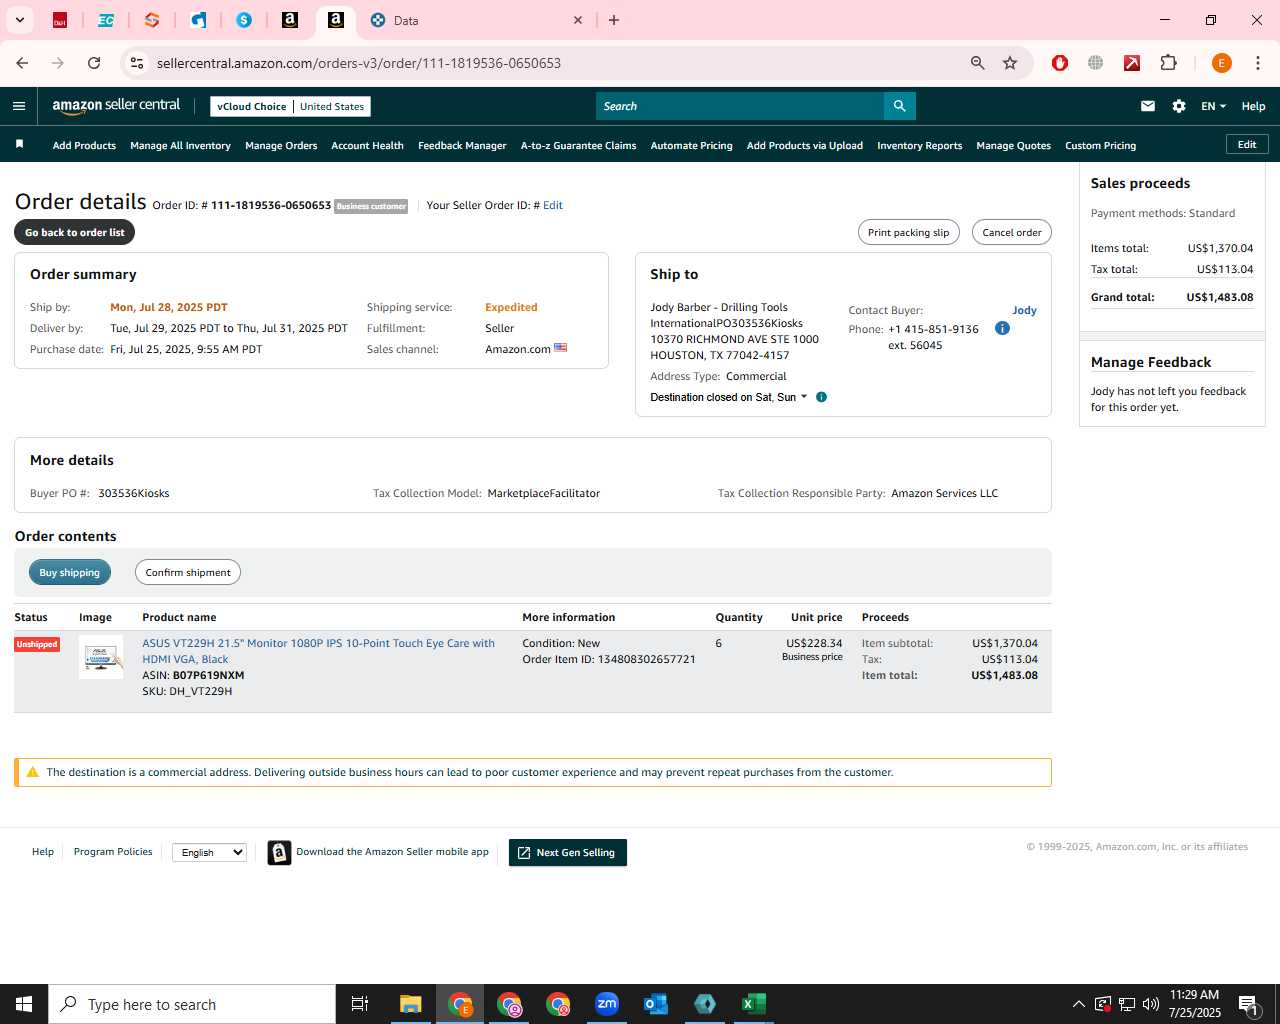
Task: Open Add Products menu item
Action: tap(84, 145)
